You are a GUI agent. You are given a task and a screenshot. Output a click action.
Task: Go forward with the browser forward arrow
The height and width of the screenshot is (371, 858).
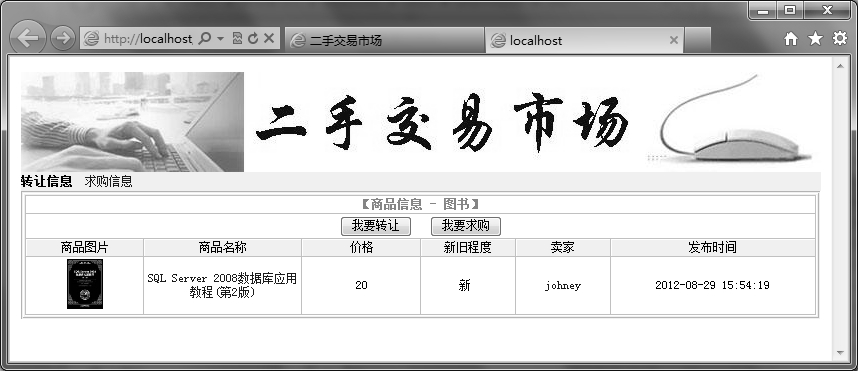pos(62,38)
